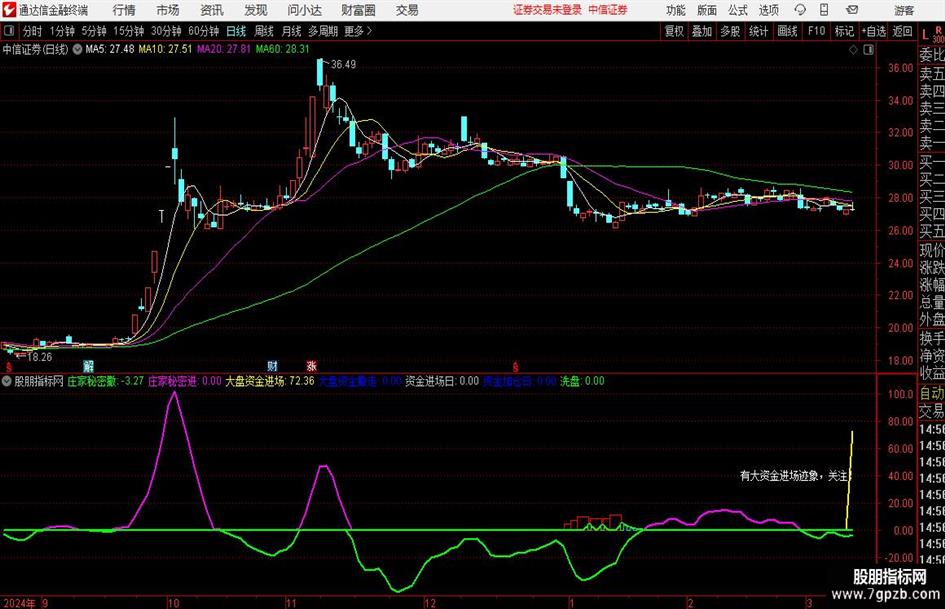945x609 pixels.
Task: Toggle the panel layout icon left of 分时
Action: (9, 31)
